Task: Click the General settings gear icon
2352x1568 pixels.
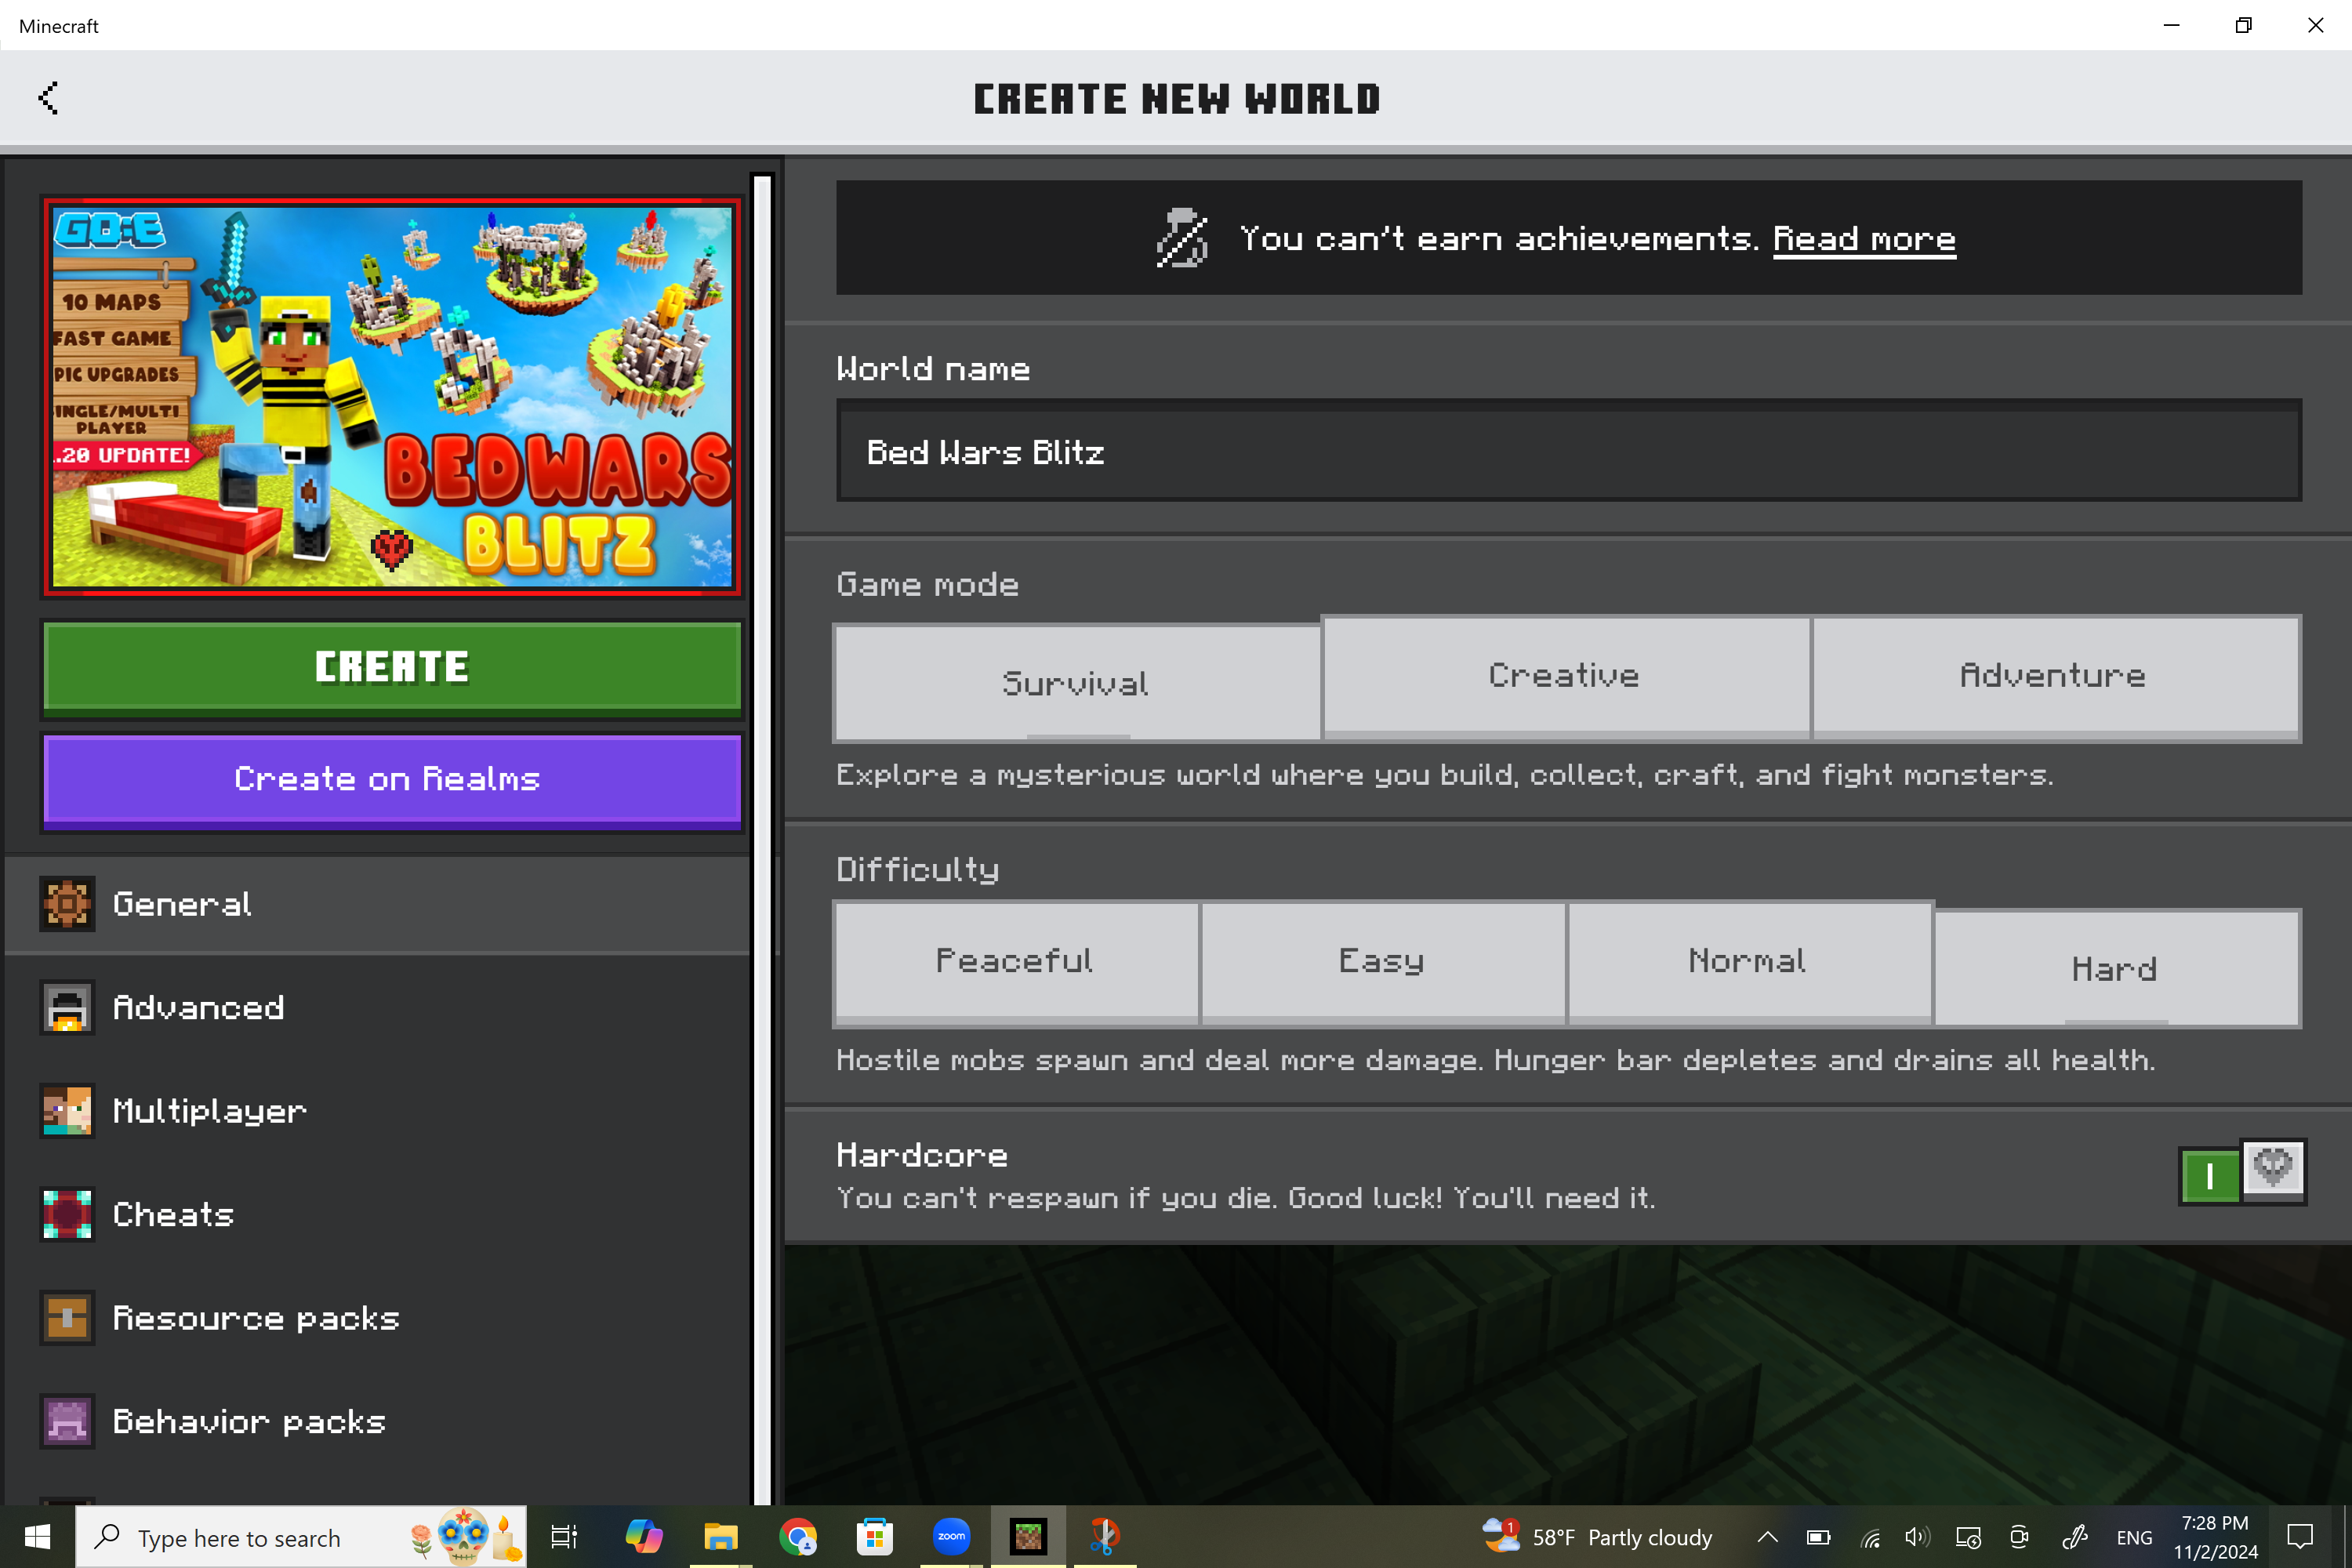Action: 67,904
